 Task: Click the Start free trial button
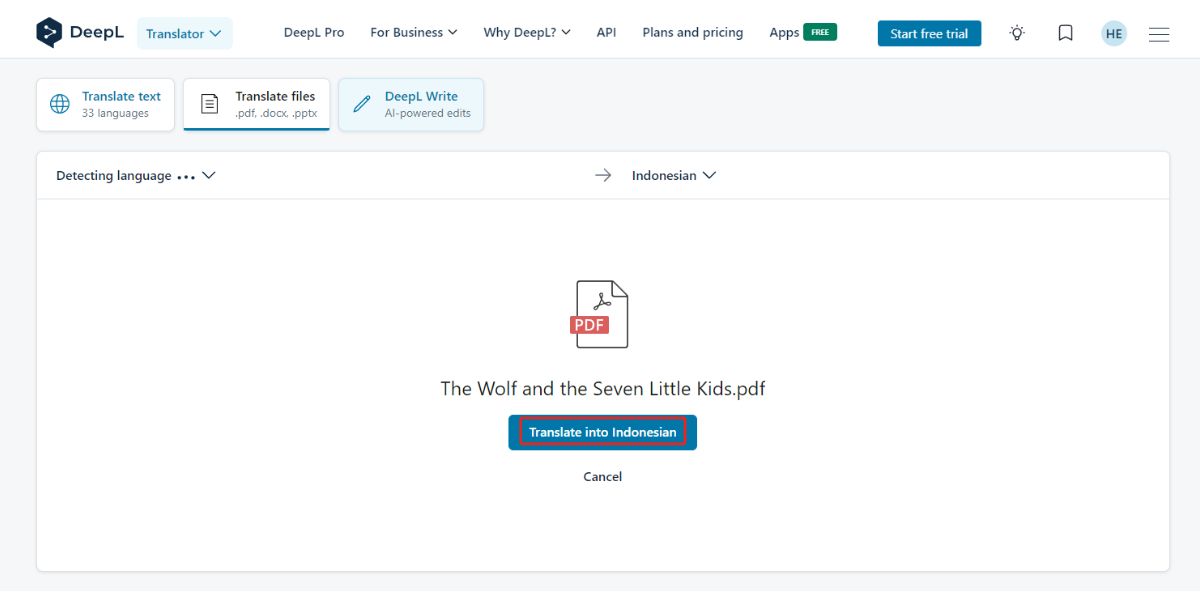click(x=929, y=32)
